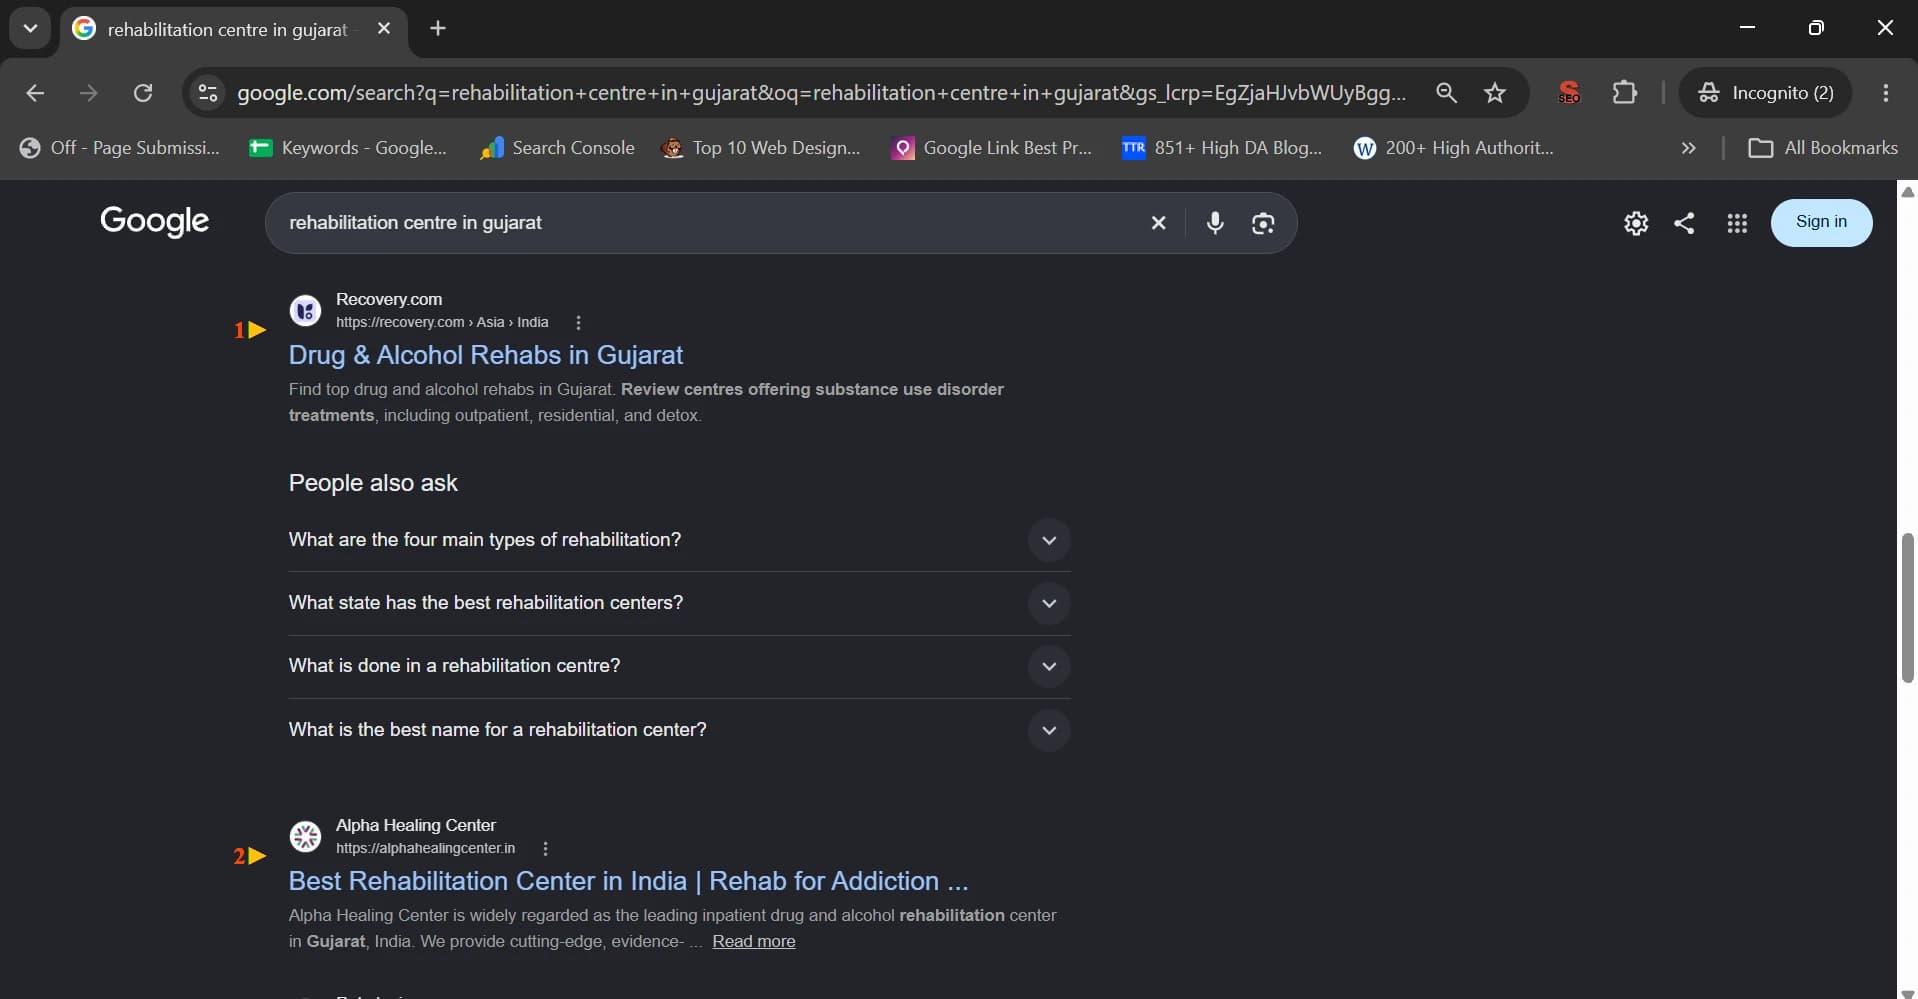Viewport: 1918px width, 999px height.
Task: Open the Search Console bookmark
Action: [557, 148]
